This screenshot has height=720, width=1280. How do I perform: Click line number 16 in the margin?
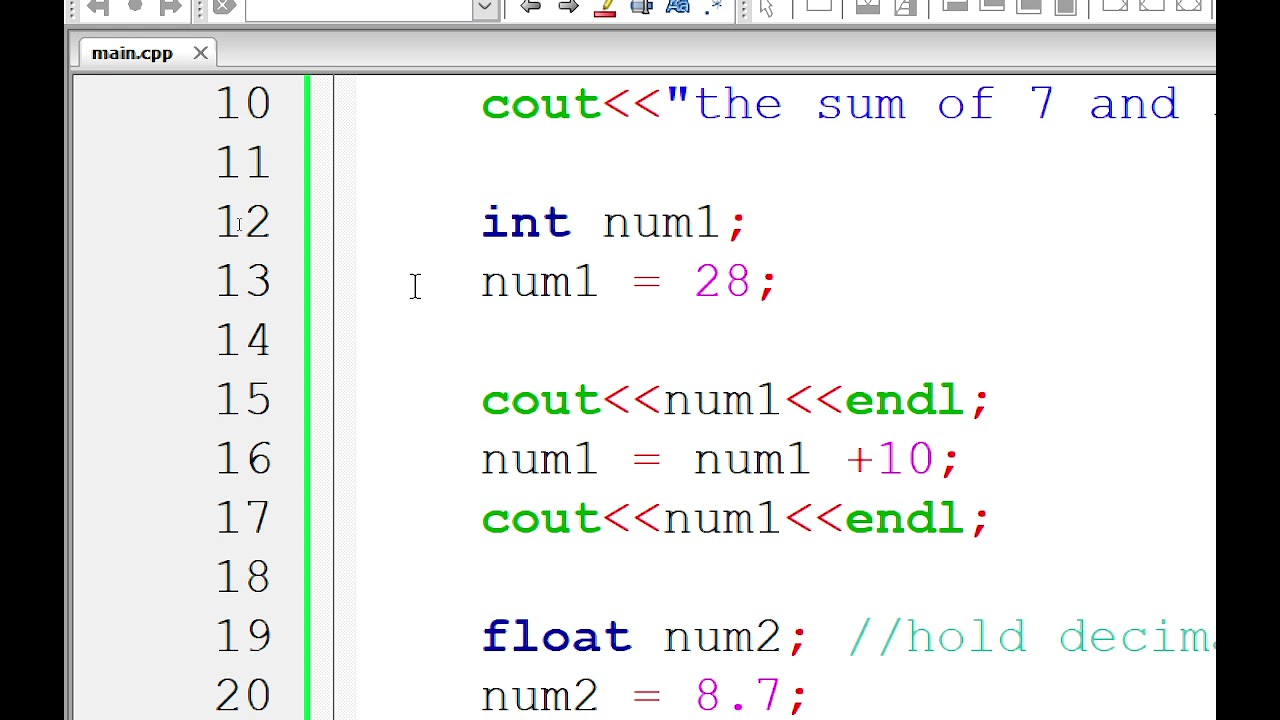point(243,459)
